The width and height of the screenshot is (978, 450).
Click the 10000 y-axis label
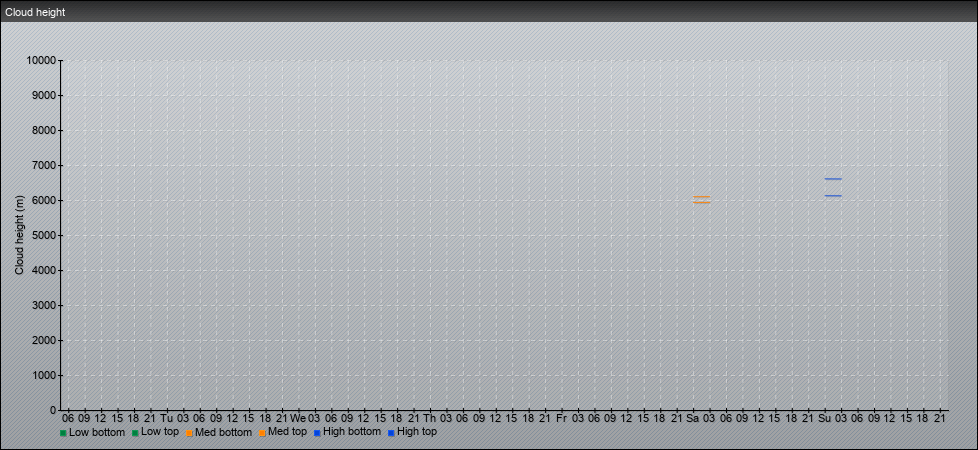(41, 61)
